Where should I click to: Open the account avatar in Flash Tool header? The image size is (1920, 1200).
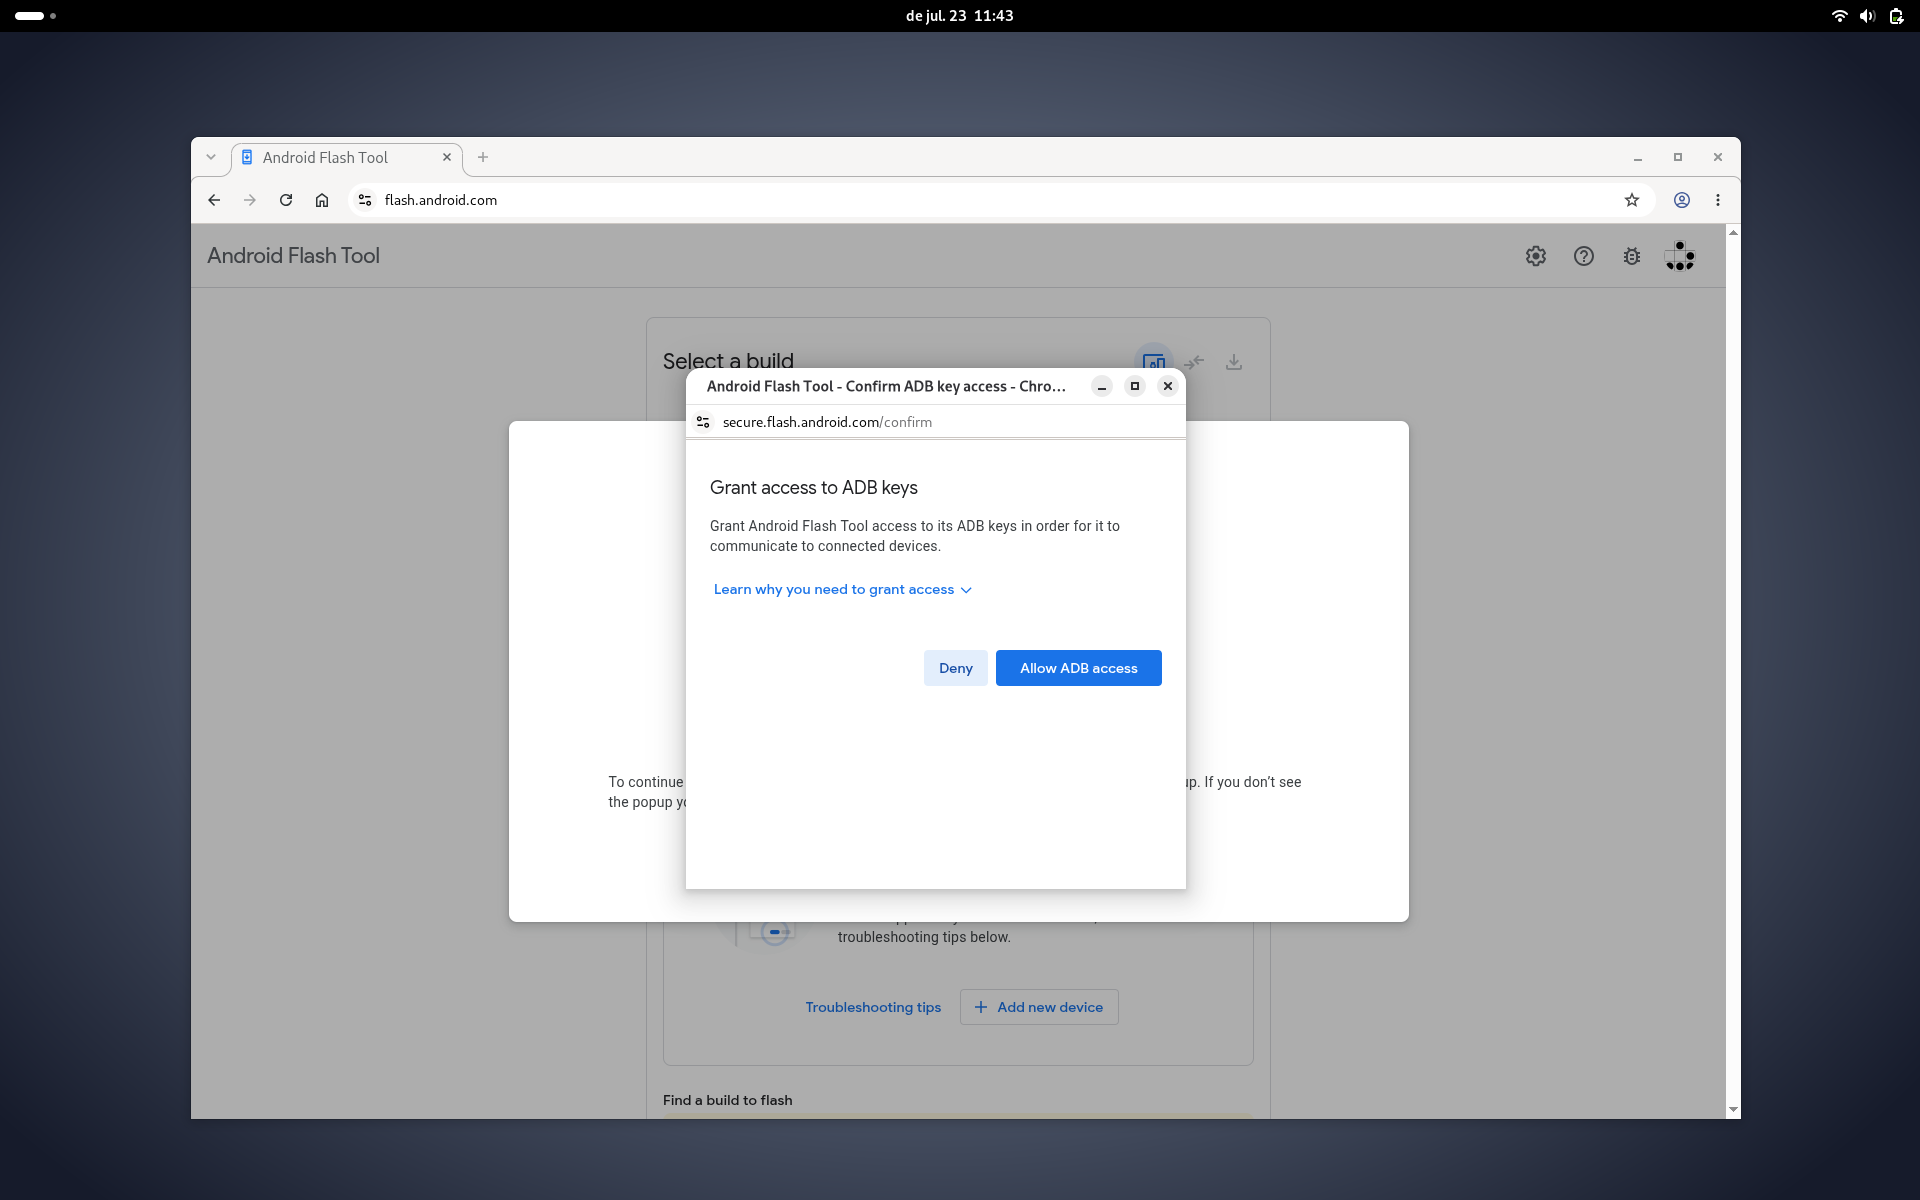(x=1680, y=256)
